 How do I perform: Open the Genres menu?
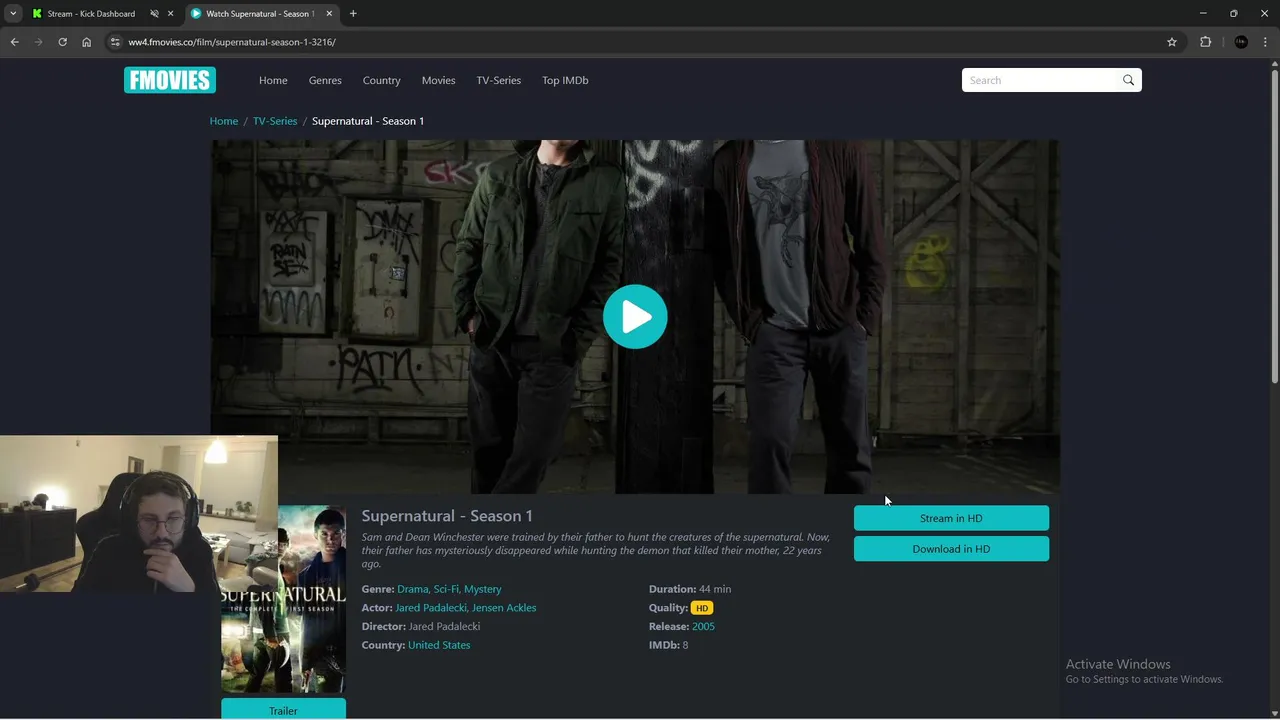pos(325,80)
